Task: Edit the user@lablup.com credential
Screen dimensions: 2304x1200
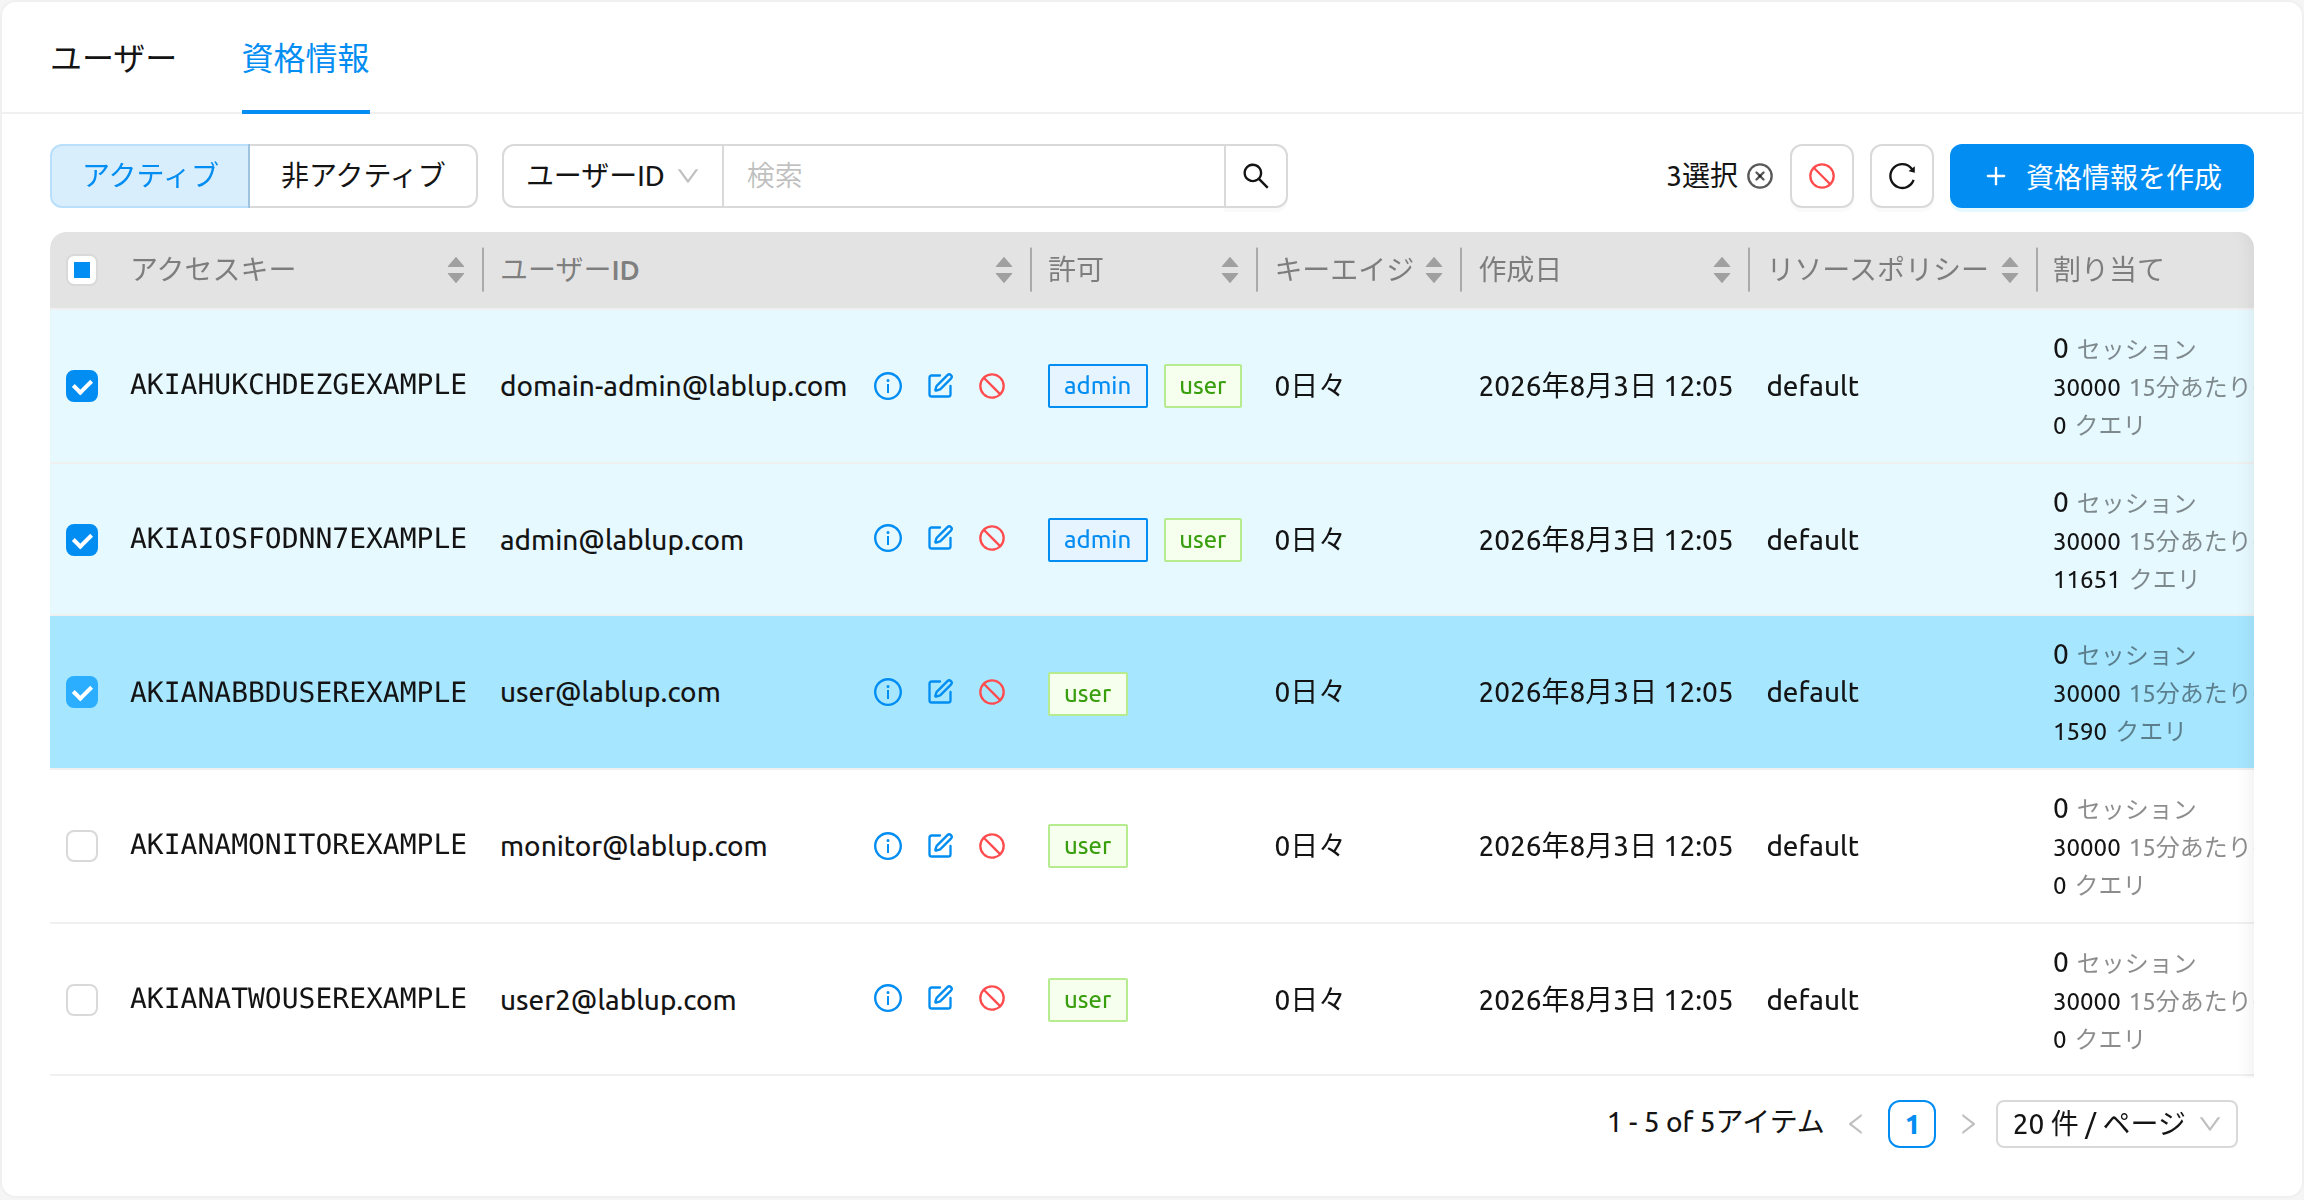Action: [x=940, y=692]
